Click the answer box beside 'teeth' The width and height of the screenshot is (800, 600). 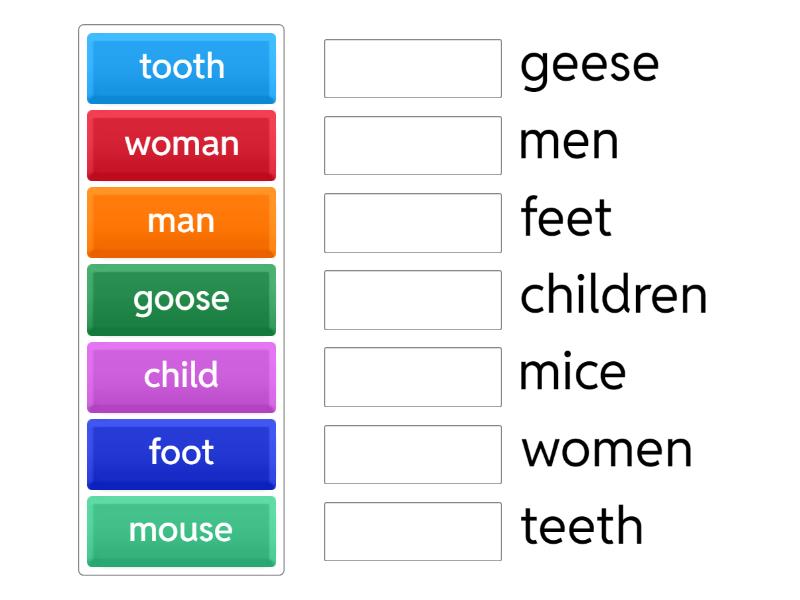click(412, 531)
